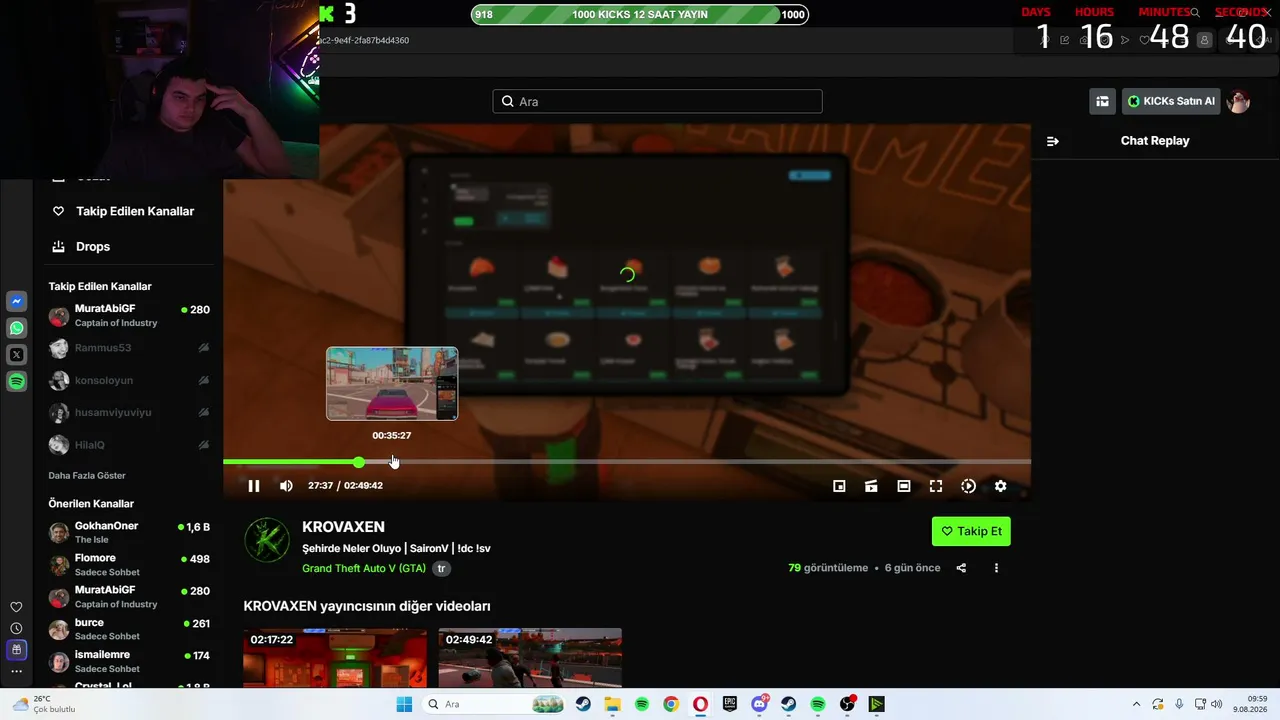Open Opera browser from the taskbar
This screenshot has height=720, width=1280.
point(700,704)
